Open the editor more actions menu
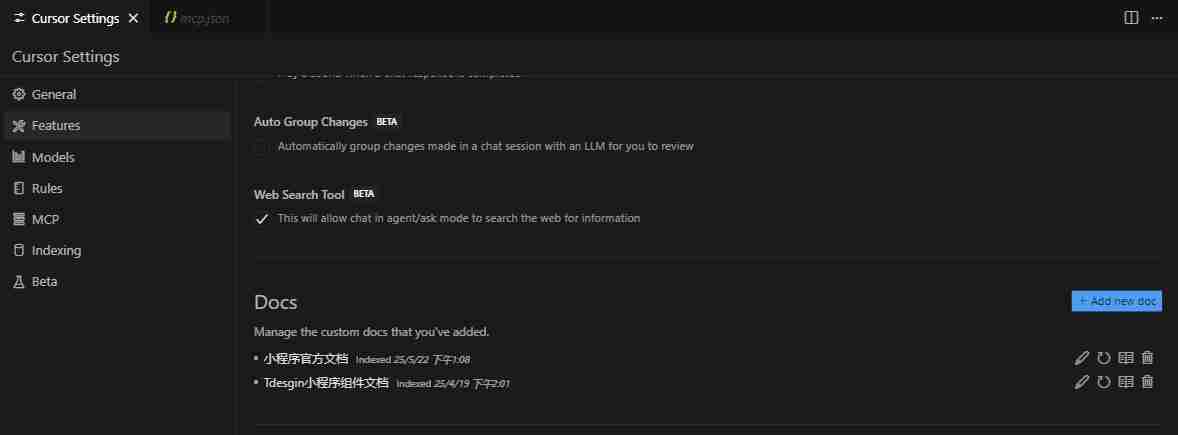The width and height of the screenshot is (1178, 435). [x=1157, y=18]
